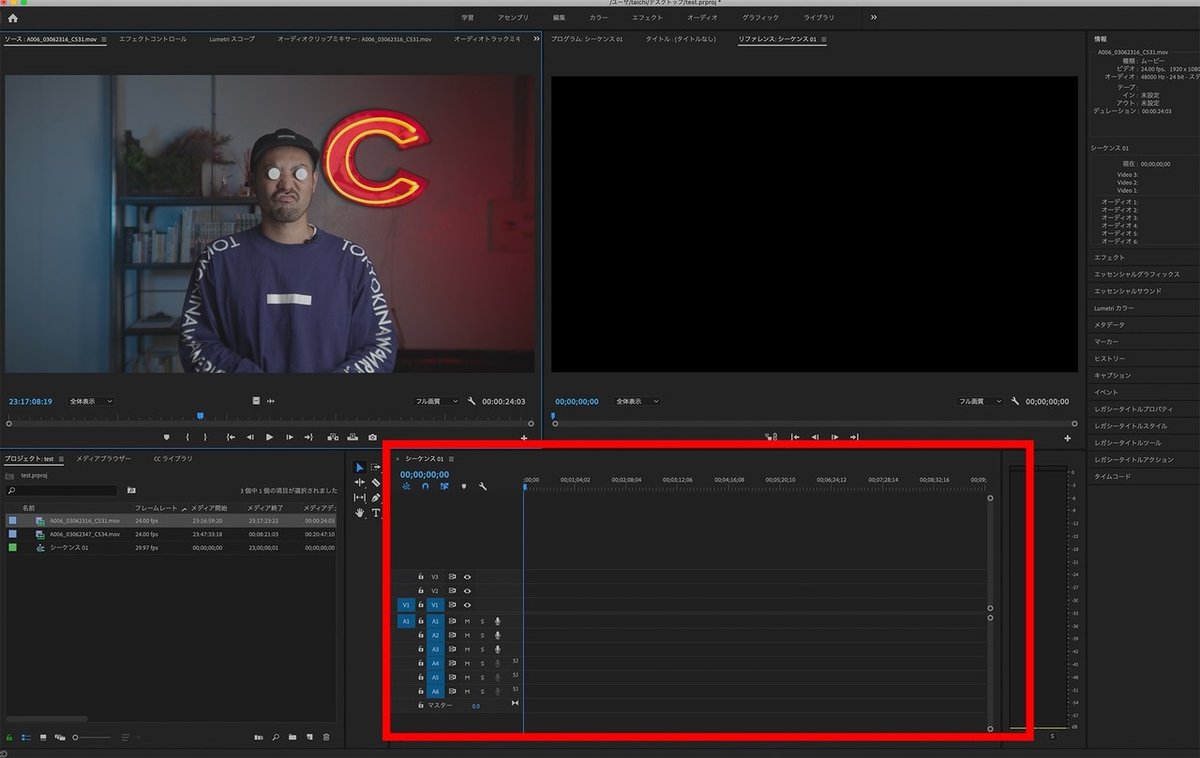Expand source panel tabs overflow chevron
Viewport: 1200px width, 758px height.
(537, 39)
